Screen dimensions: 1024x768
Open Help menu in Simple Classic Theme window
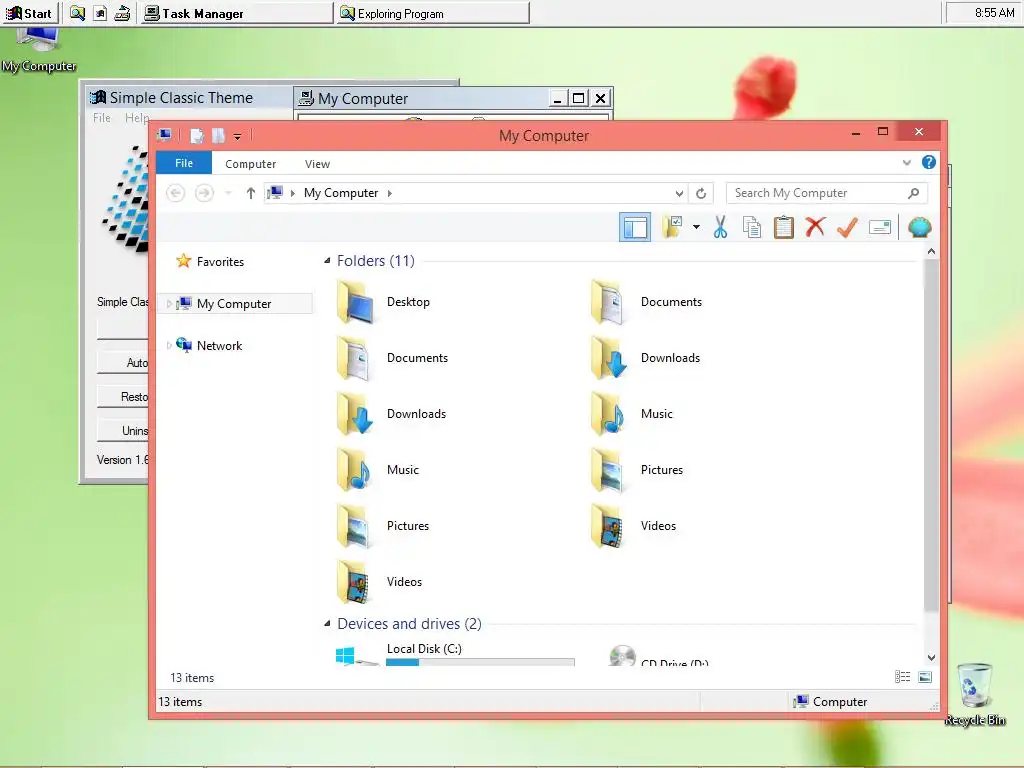[136, 118]
